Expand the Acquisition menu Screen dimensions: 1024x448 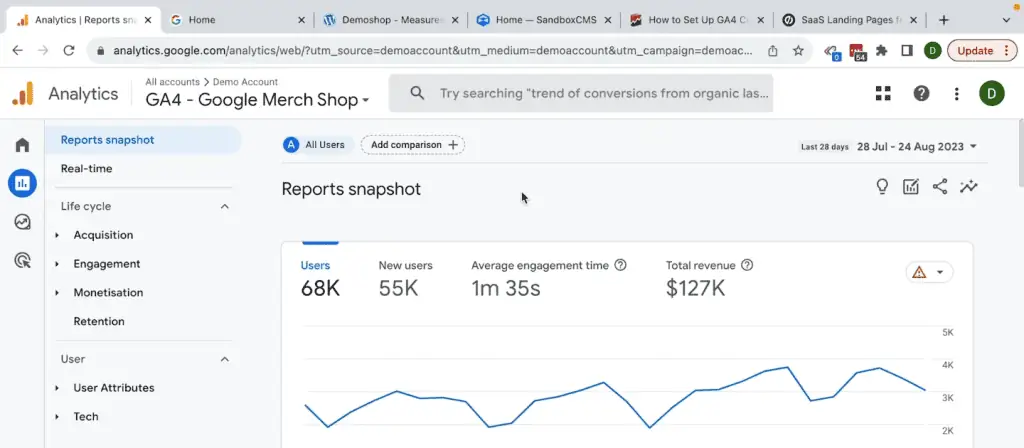(x=57, y=235)
